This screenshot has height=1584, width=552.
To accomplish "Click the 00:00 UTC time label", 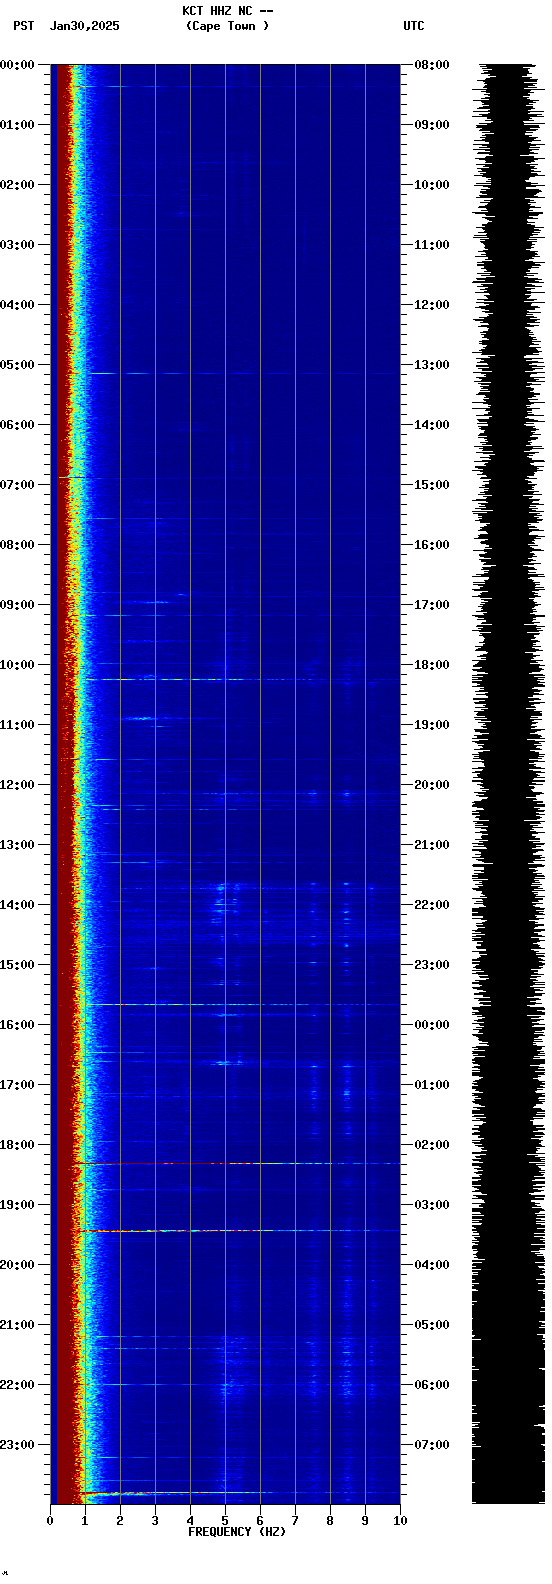I will coord(432,1025).
